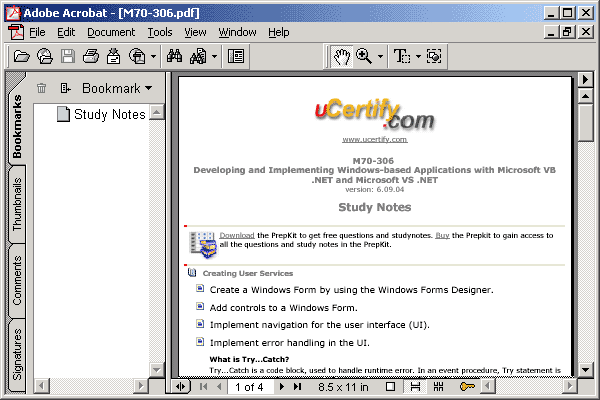Switch to the Signatures tab
This screenshot has height=400, width=600.
(17, 354)
